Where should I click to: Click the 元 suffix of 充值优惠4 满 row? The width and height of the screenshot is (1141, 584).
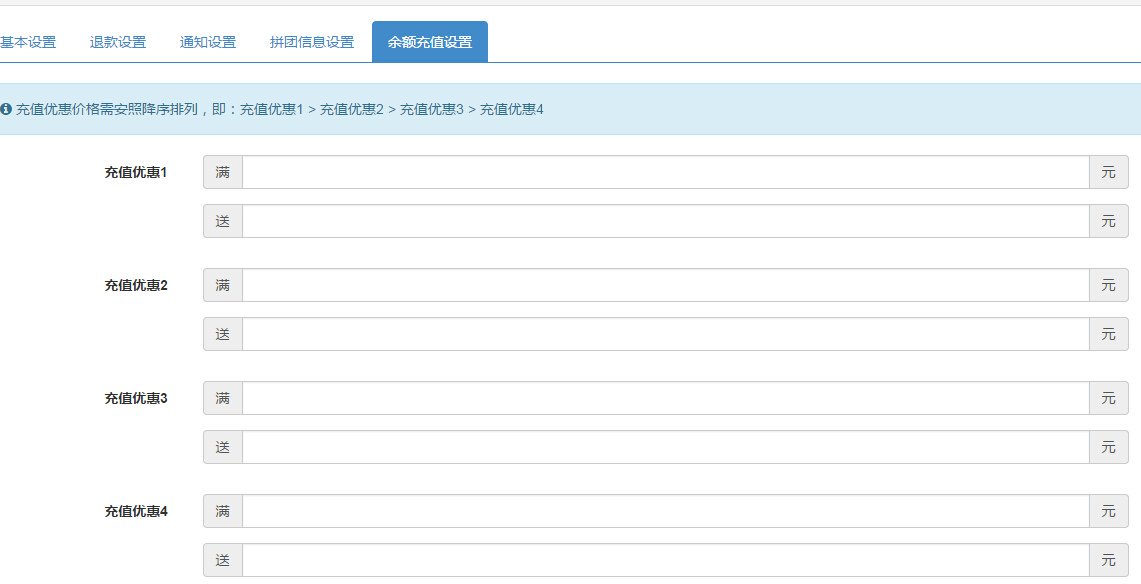(x=1109, y=511)
